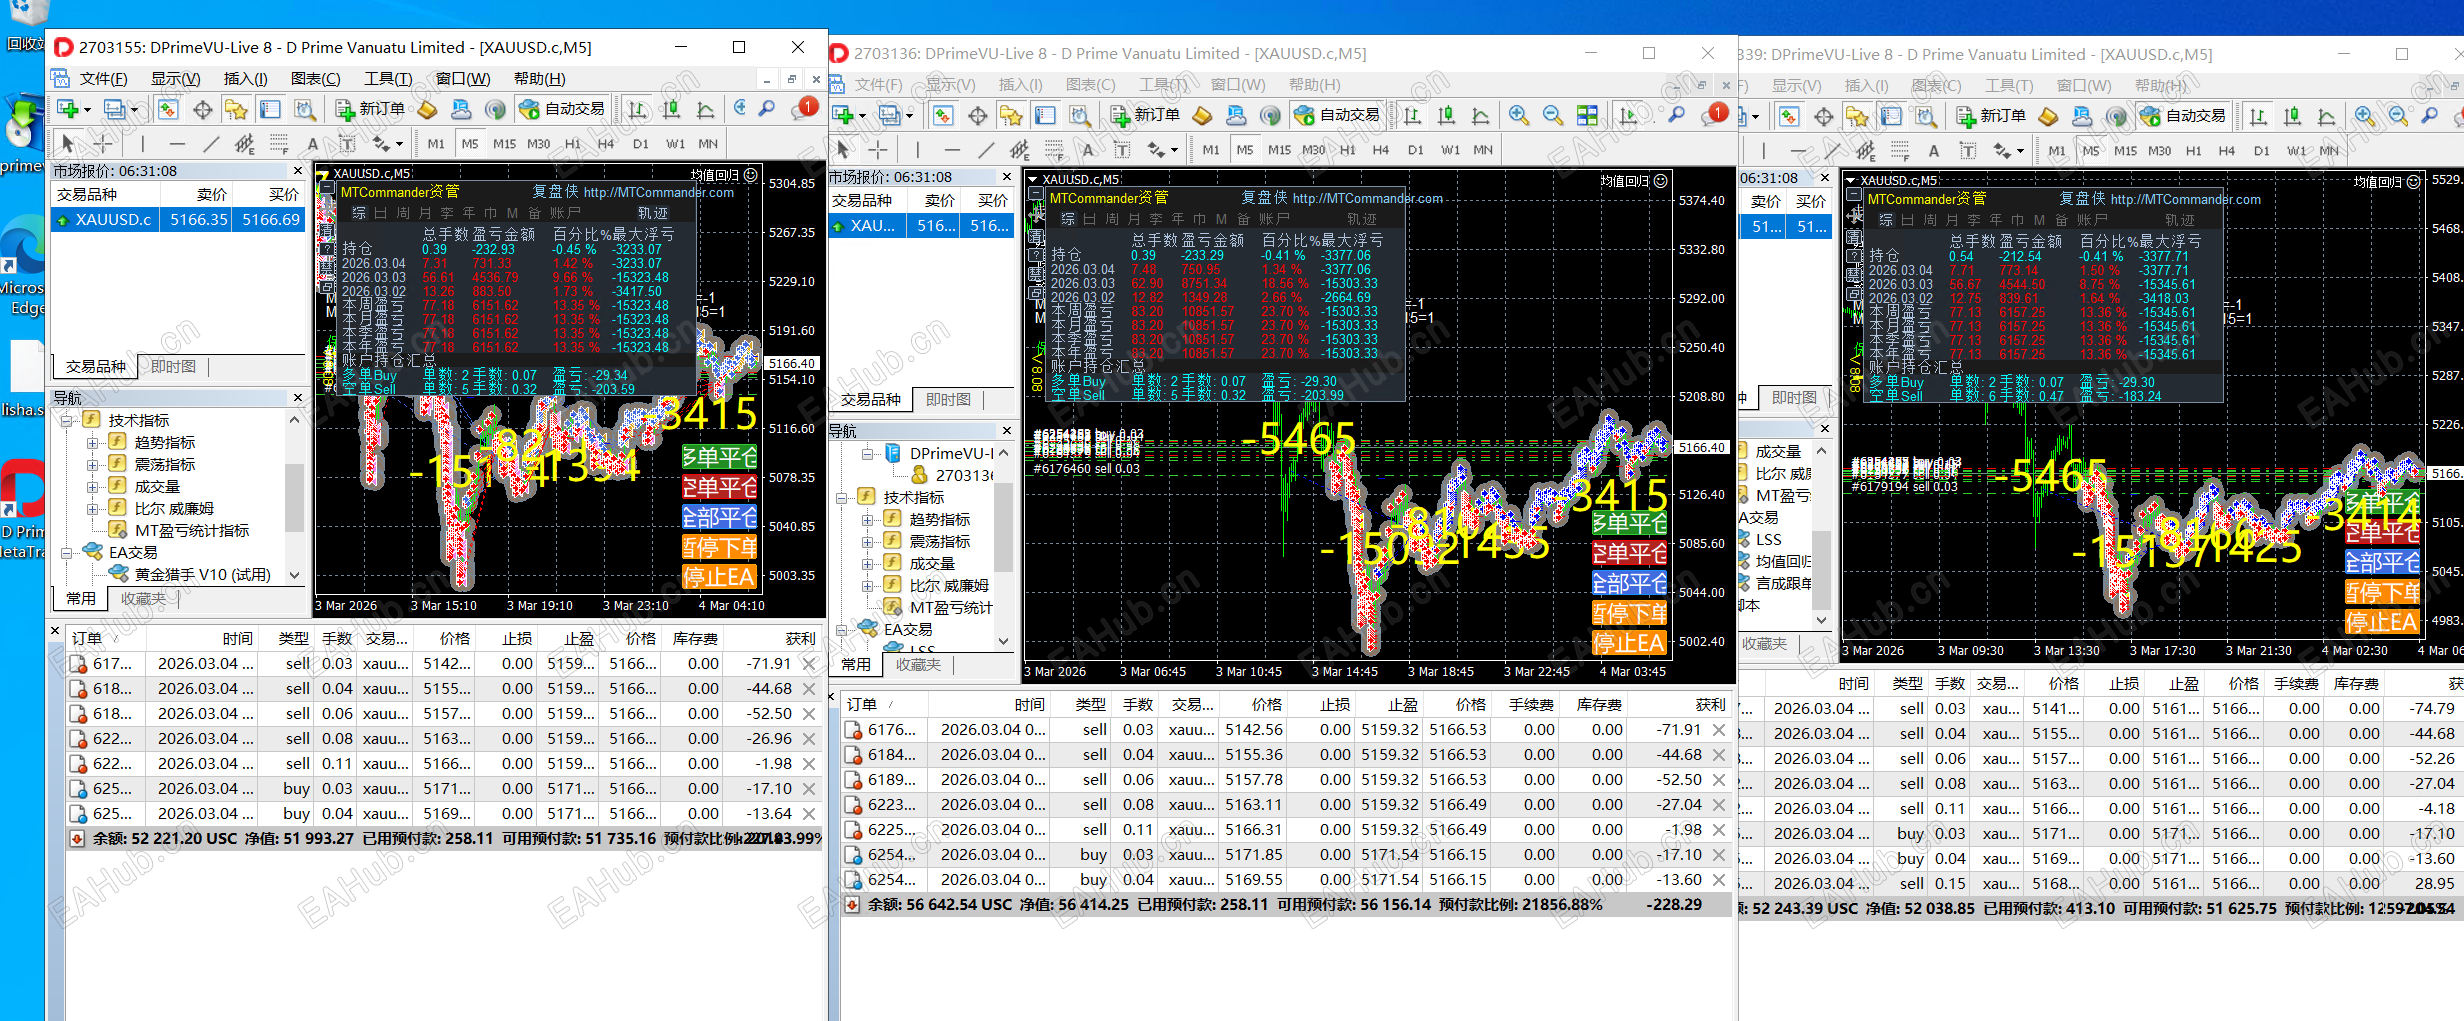This screenshot has height=1021, width=2464.
Task: Select the trendline drawing tool in window 2703155
Action: point(210,144)
